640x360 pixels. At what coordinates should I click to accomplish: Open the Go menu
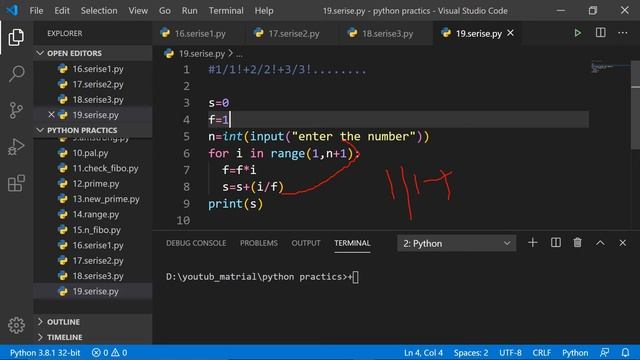click(164, 11)
